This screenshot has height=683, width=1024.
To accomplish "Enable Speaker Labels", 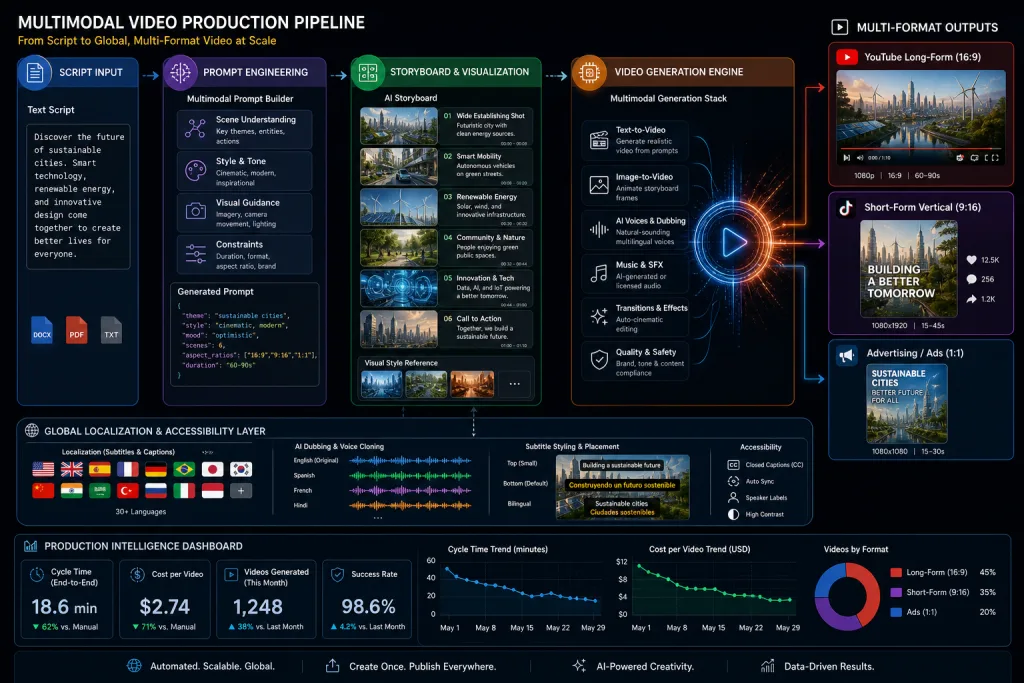I will click(758, 498).
